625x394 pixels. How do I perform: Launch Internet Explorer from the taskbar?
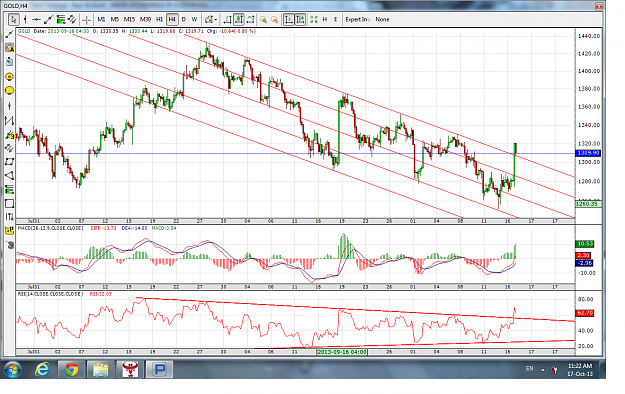coord(42,370)
